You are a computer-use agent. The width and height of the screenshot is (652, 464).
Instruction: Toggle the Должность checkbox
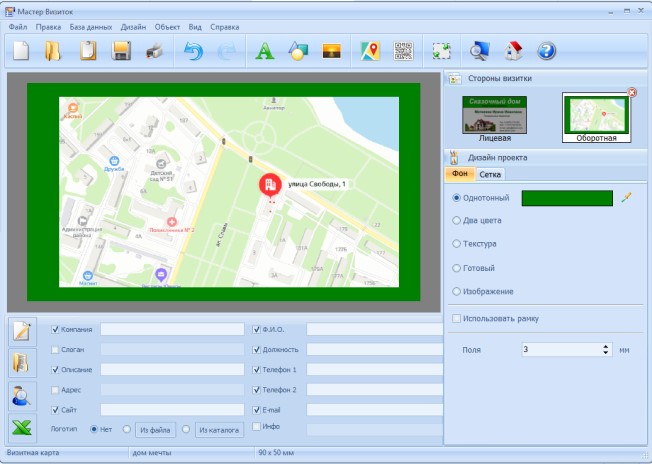(x=257, y=350)
